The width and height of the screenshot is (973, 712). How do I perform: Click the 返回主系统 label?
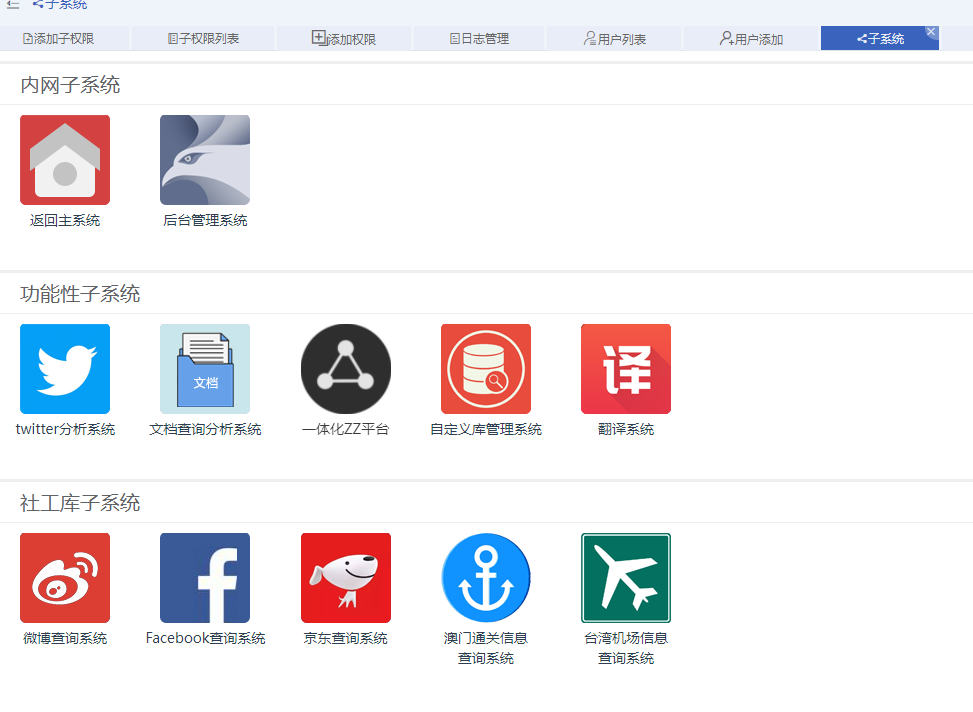(x=65, y=220)
